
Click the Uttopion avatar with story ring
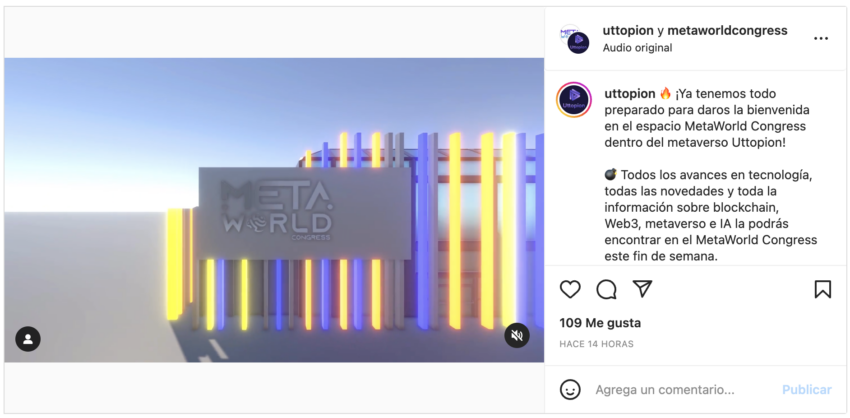tap(574, 100)
